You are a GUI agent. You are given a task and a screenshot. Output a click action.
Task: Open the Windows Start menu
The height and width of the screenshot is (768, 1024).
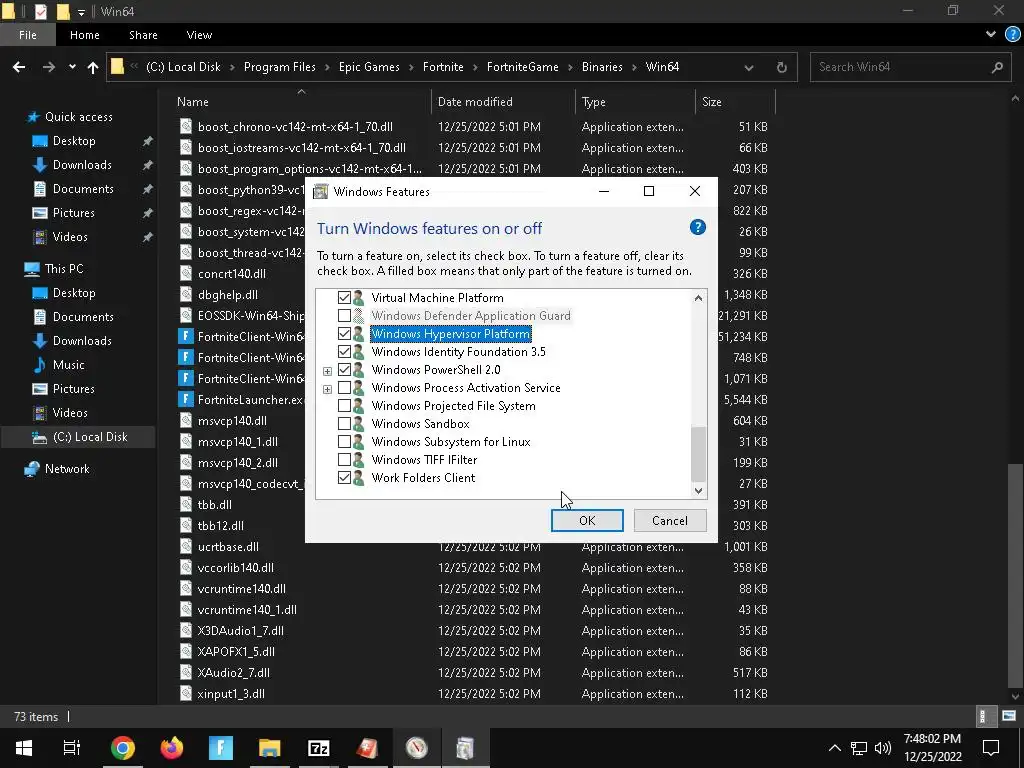point(24,748)
